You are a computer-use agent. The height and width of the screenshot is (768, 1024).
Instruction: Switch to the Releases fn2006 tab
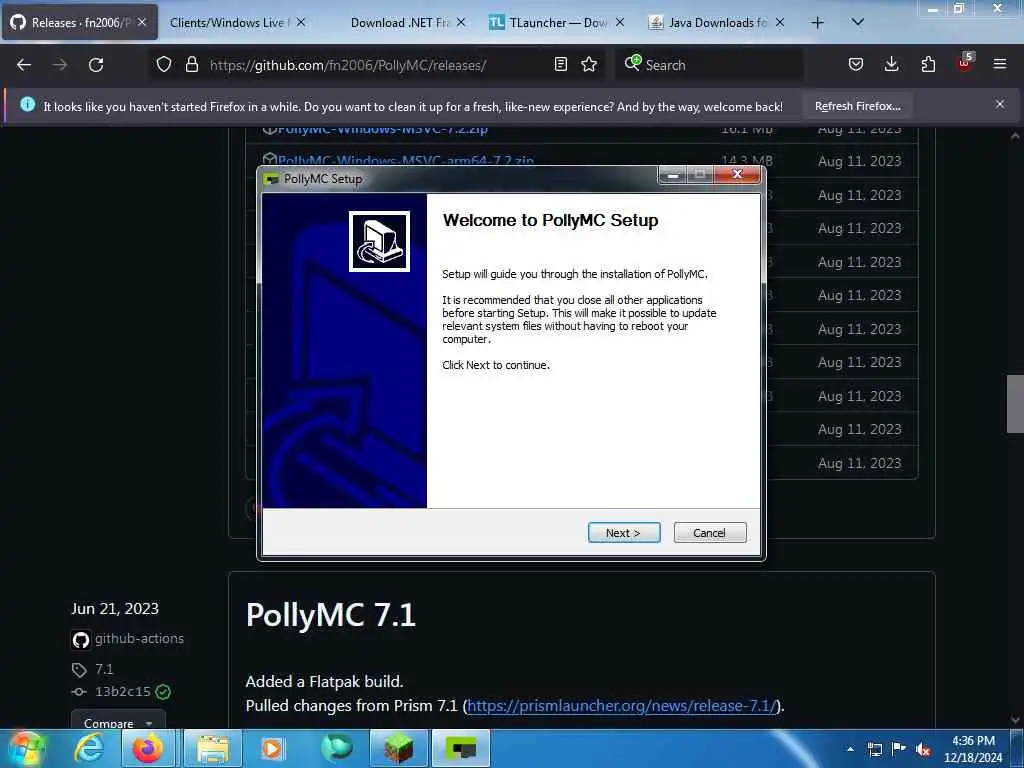point(78,22)
